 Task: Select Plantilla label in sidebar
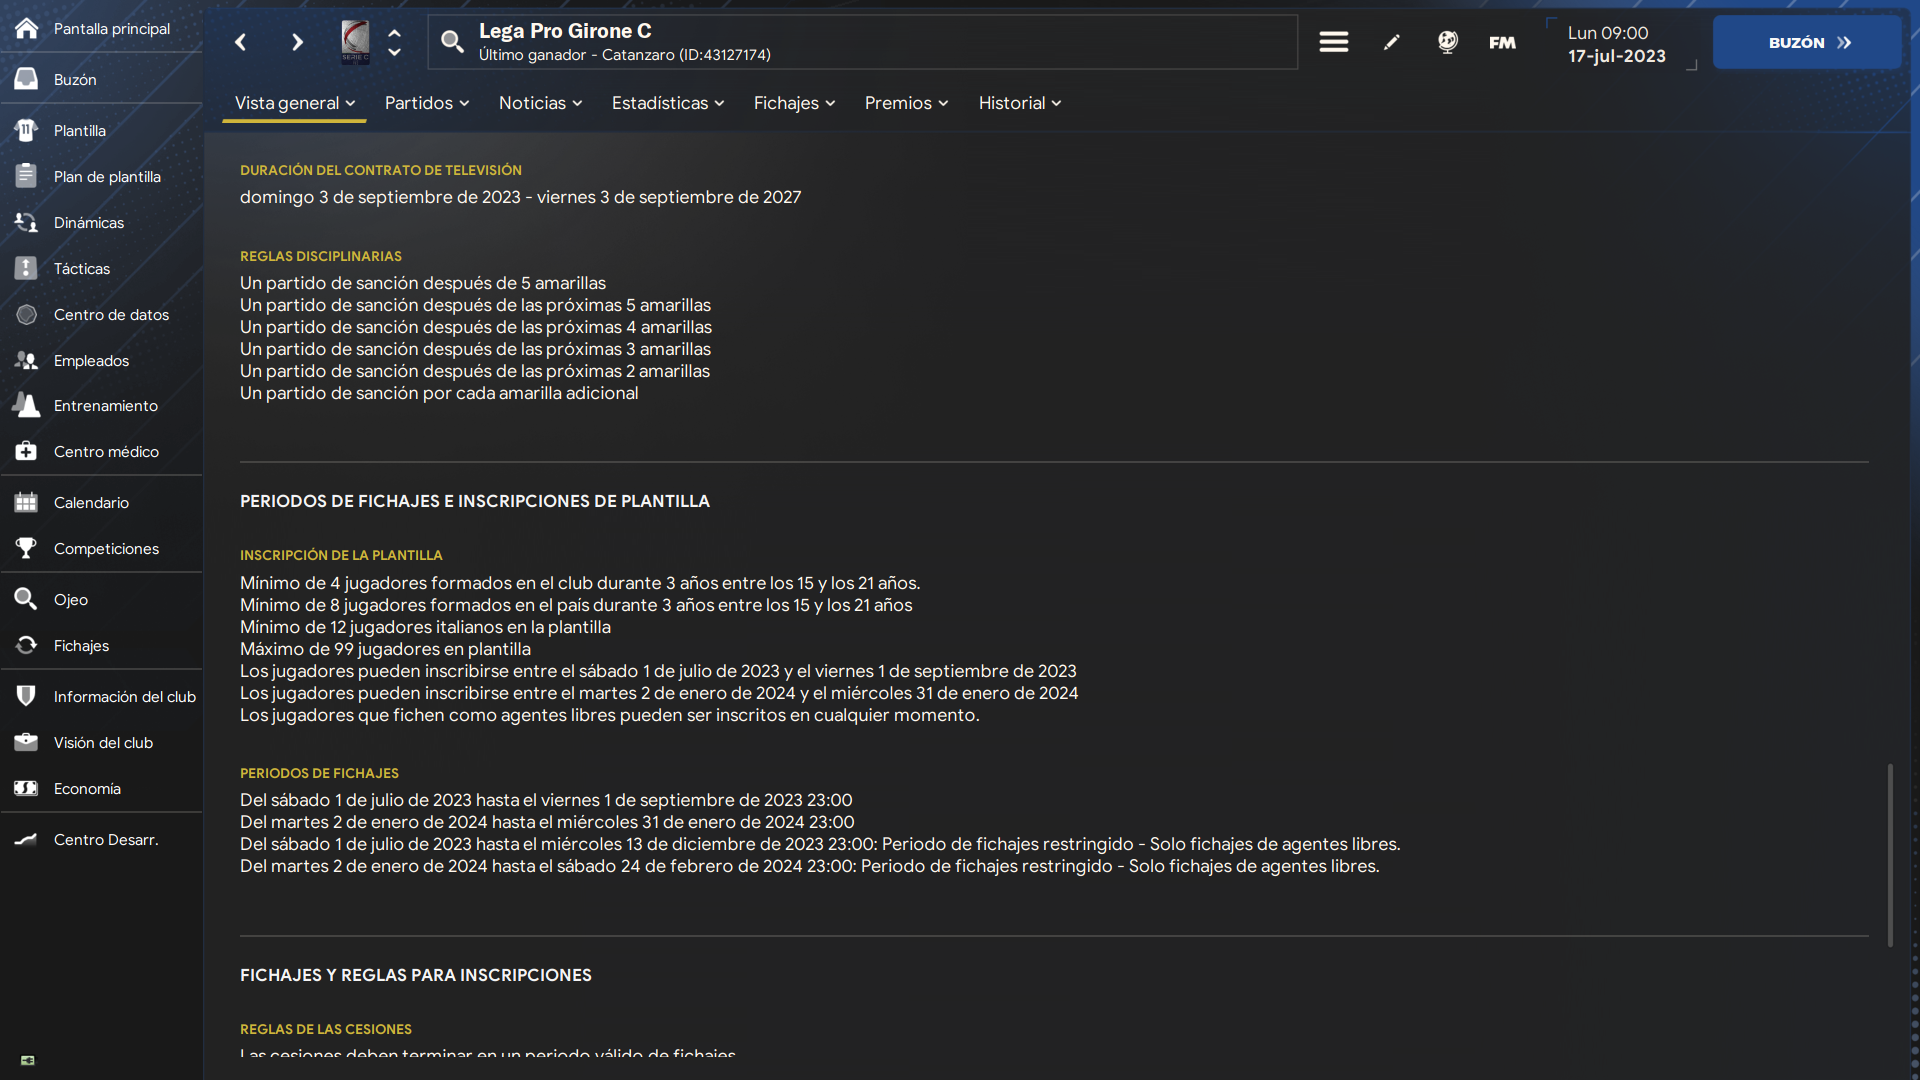point(80,130)
